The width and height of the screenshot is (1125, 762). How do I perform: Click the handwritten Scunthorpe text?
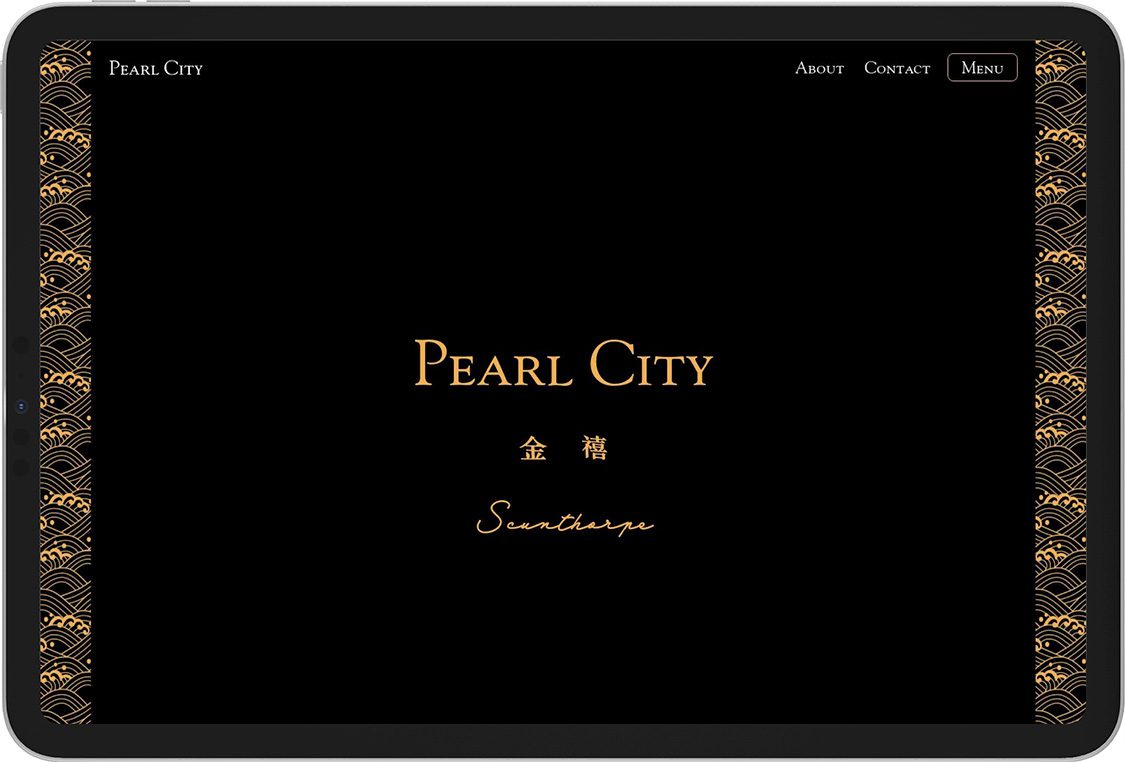565,519
